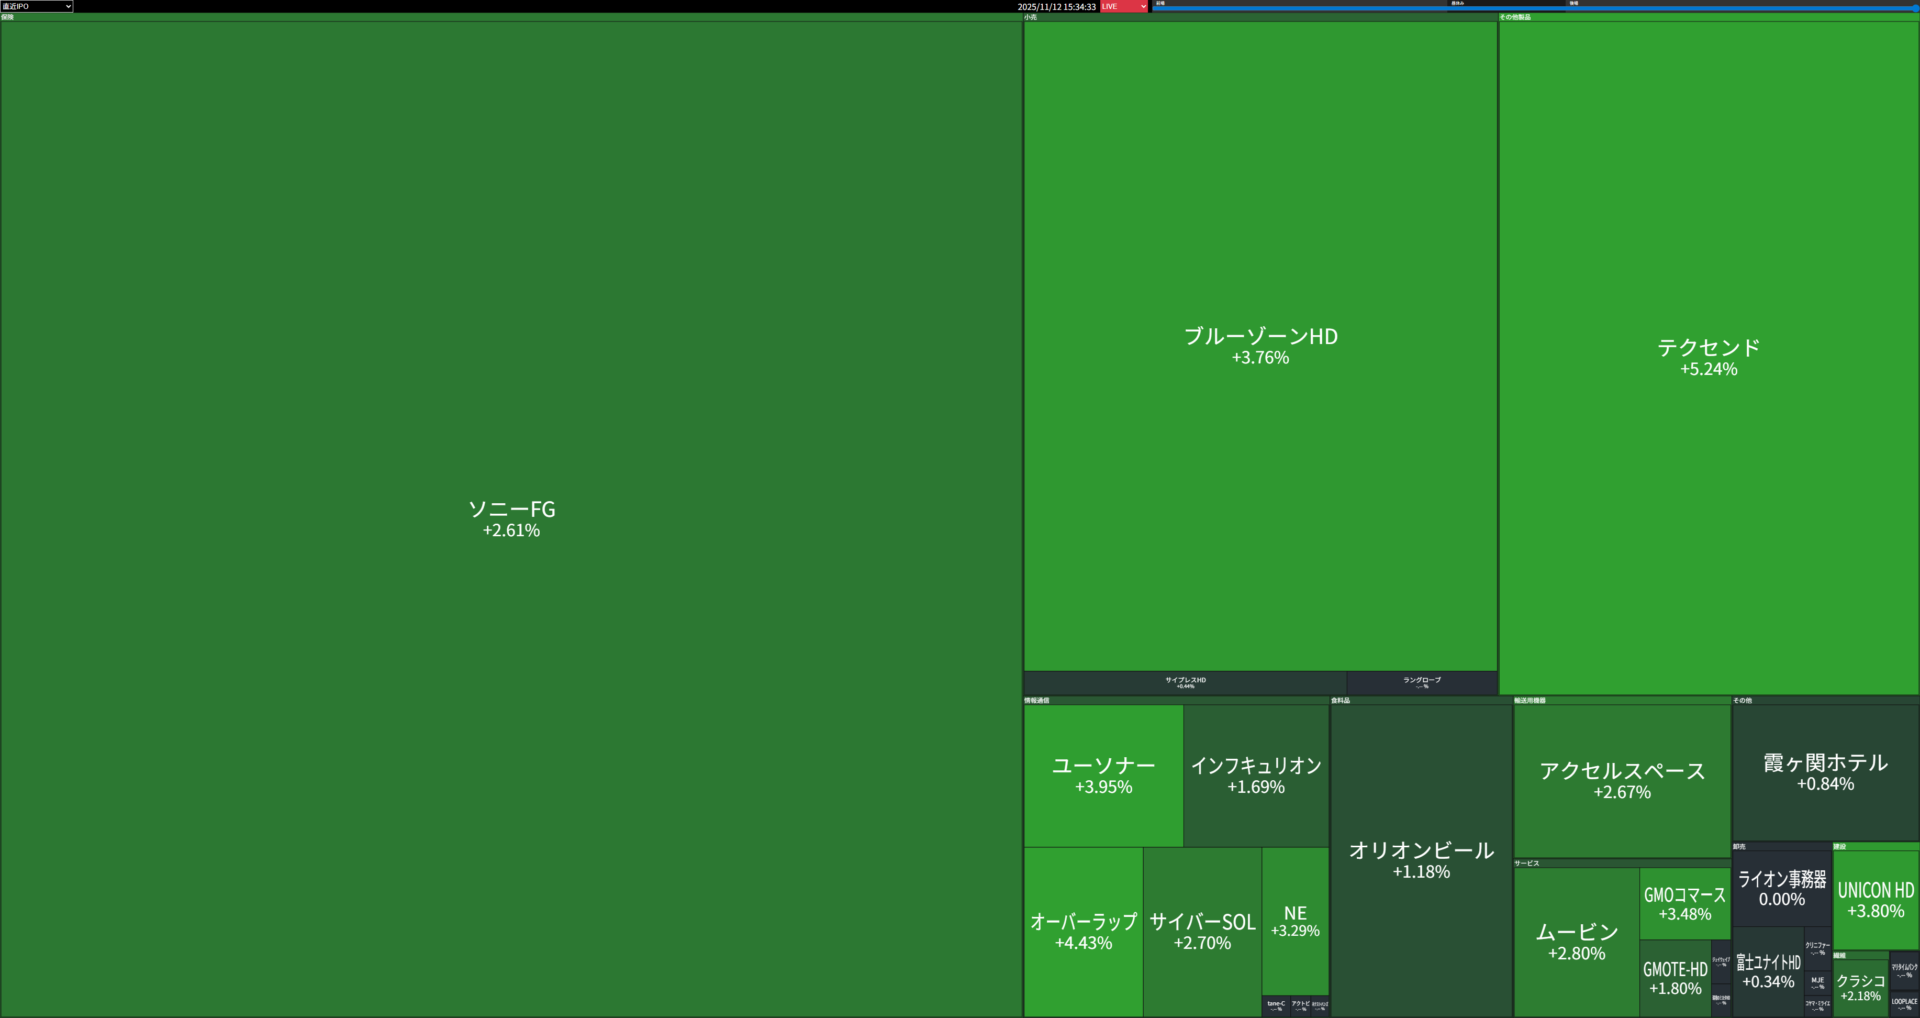Click the ブルーゾーンHD treemap tile
Viewport: 1920px width, 1018px height.
[1260, 345]
